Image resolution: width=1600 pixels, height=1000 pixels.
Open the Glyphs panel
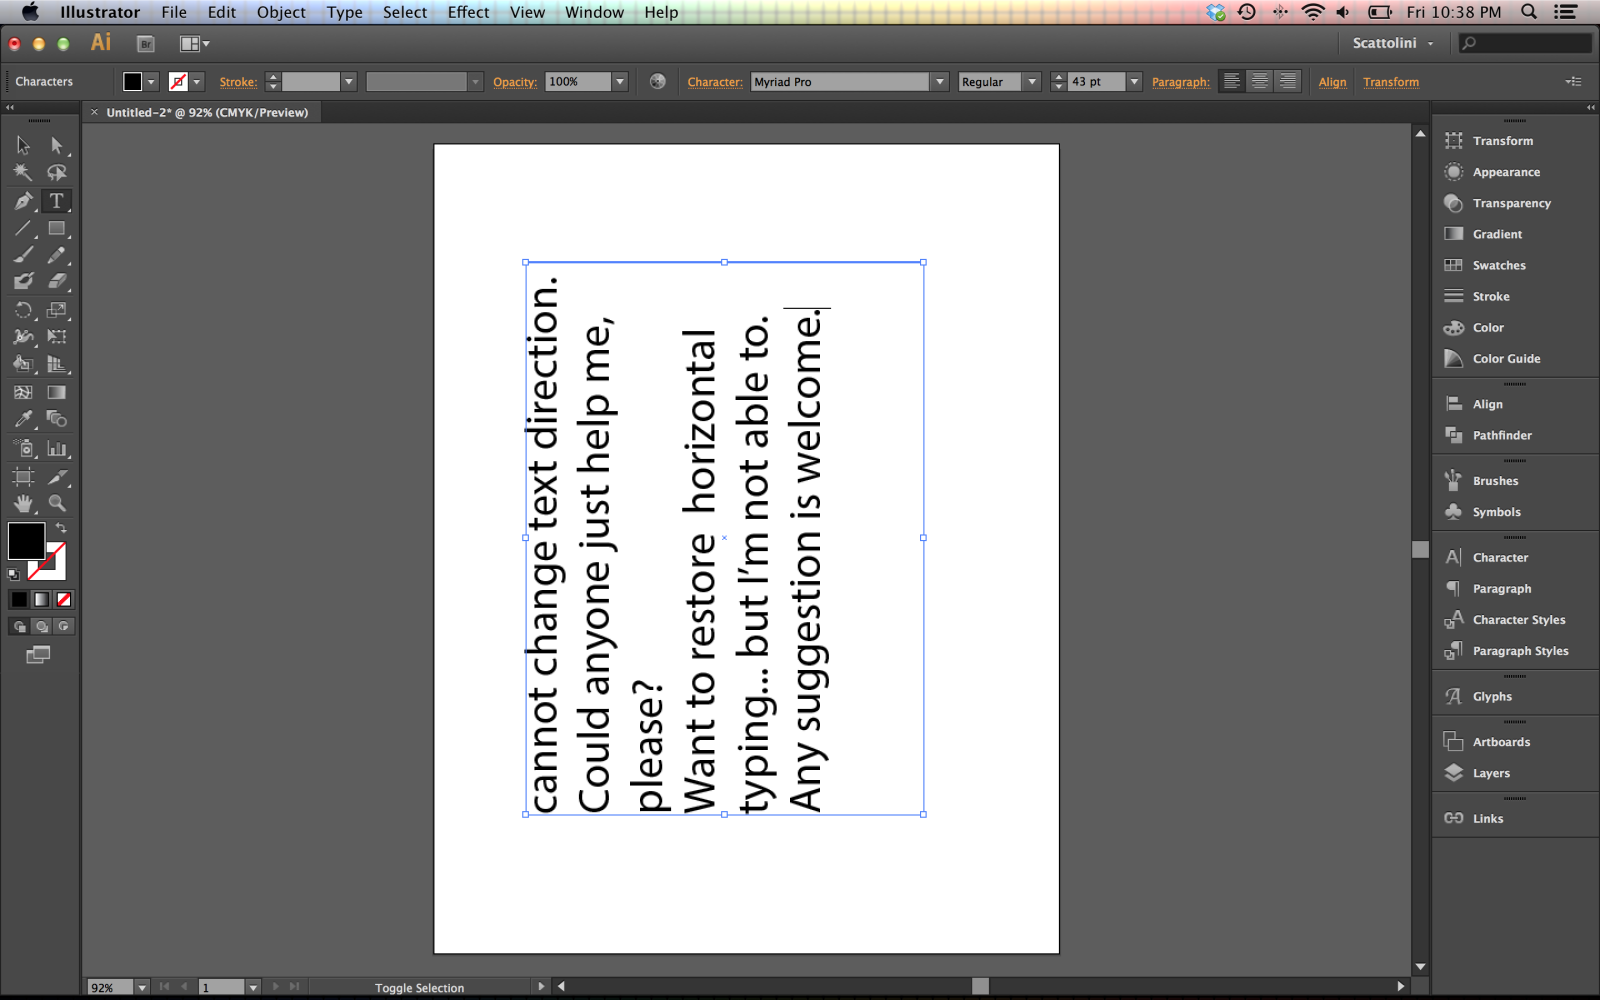pyautogui.click(x=1492, y=696)
